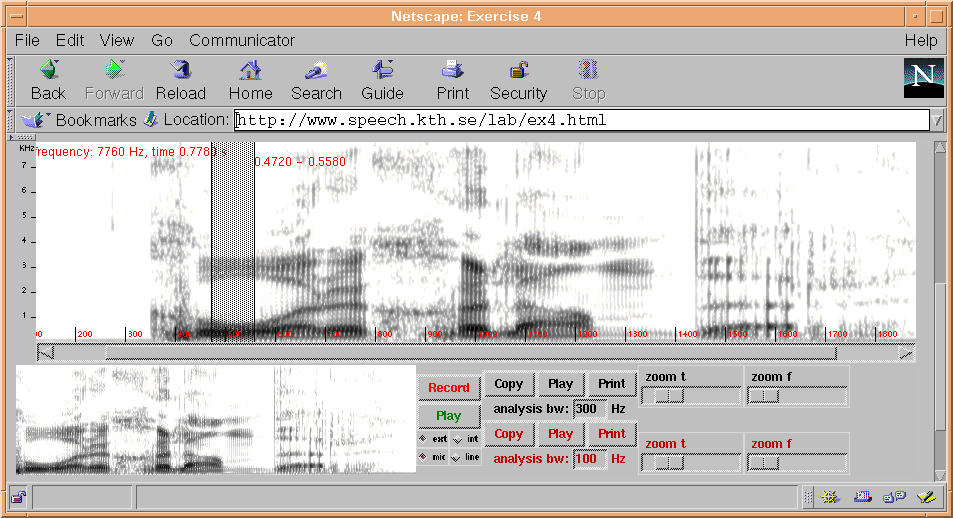Click the analysis bw 300 Hz field

589,409
